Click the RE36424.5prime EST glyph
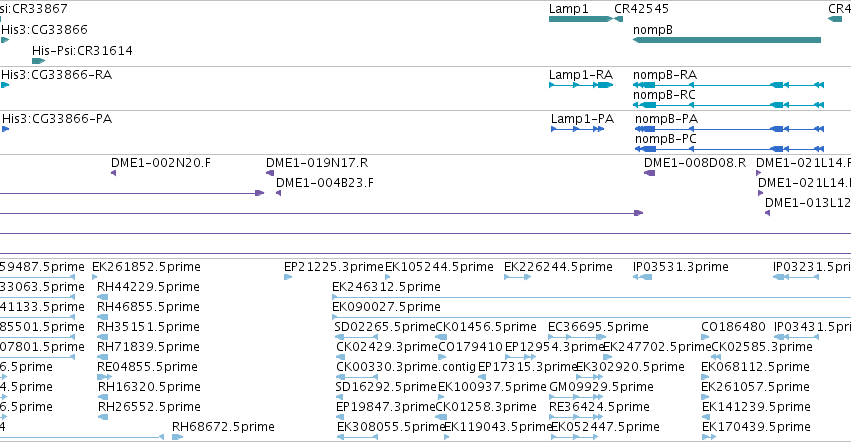Image resolution: width=851 pixels, height=442 pixels. coord(576,417)
